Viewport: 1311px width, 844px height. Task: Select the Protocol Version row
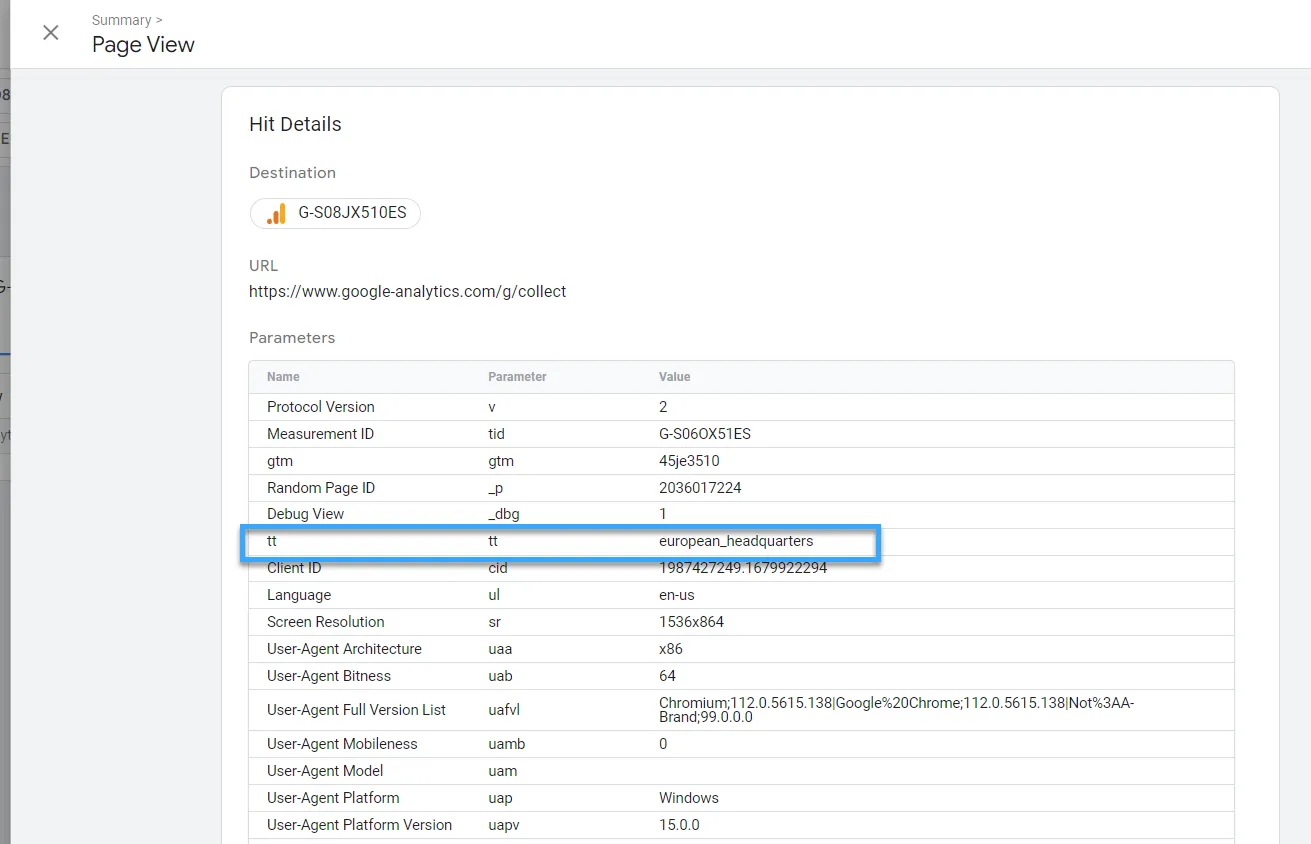320,407
